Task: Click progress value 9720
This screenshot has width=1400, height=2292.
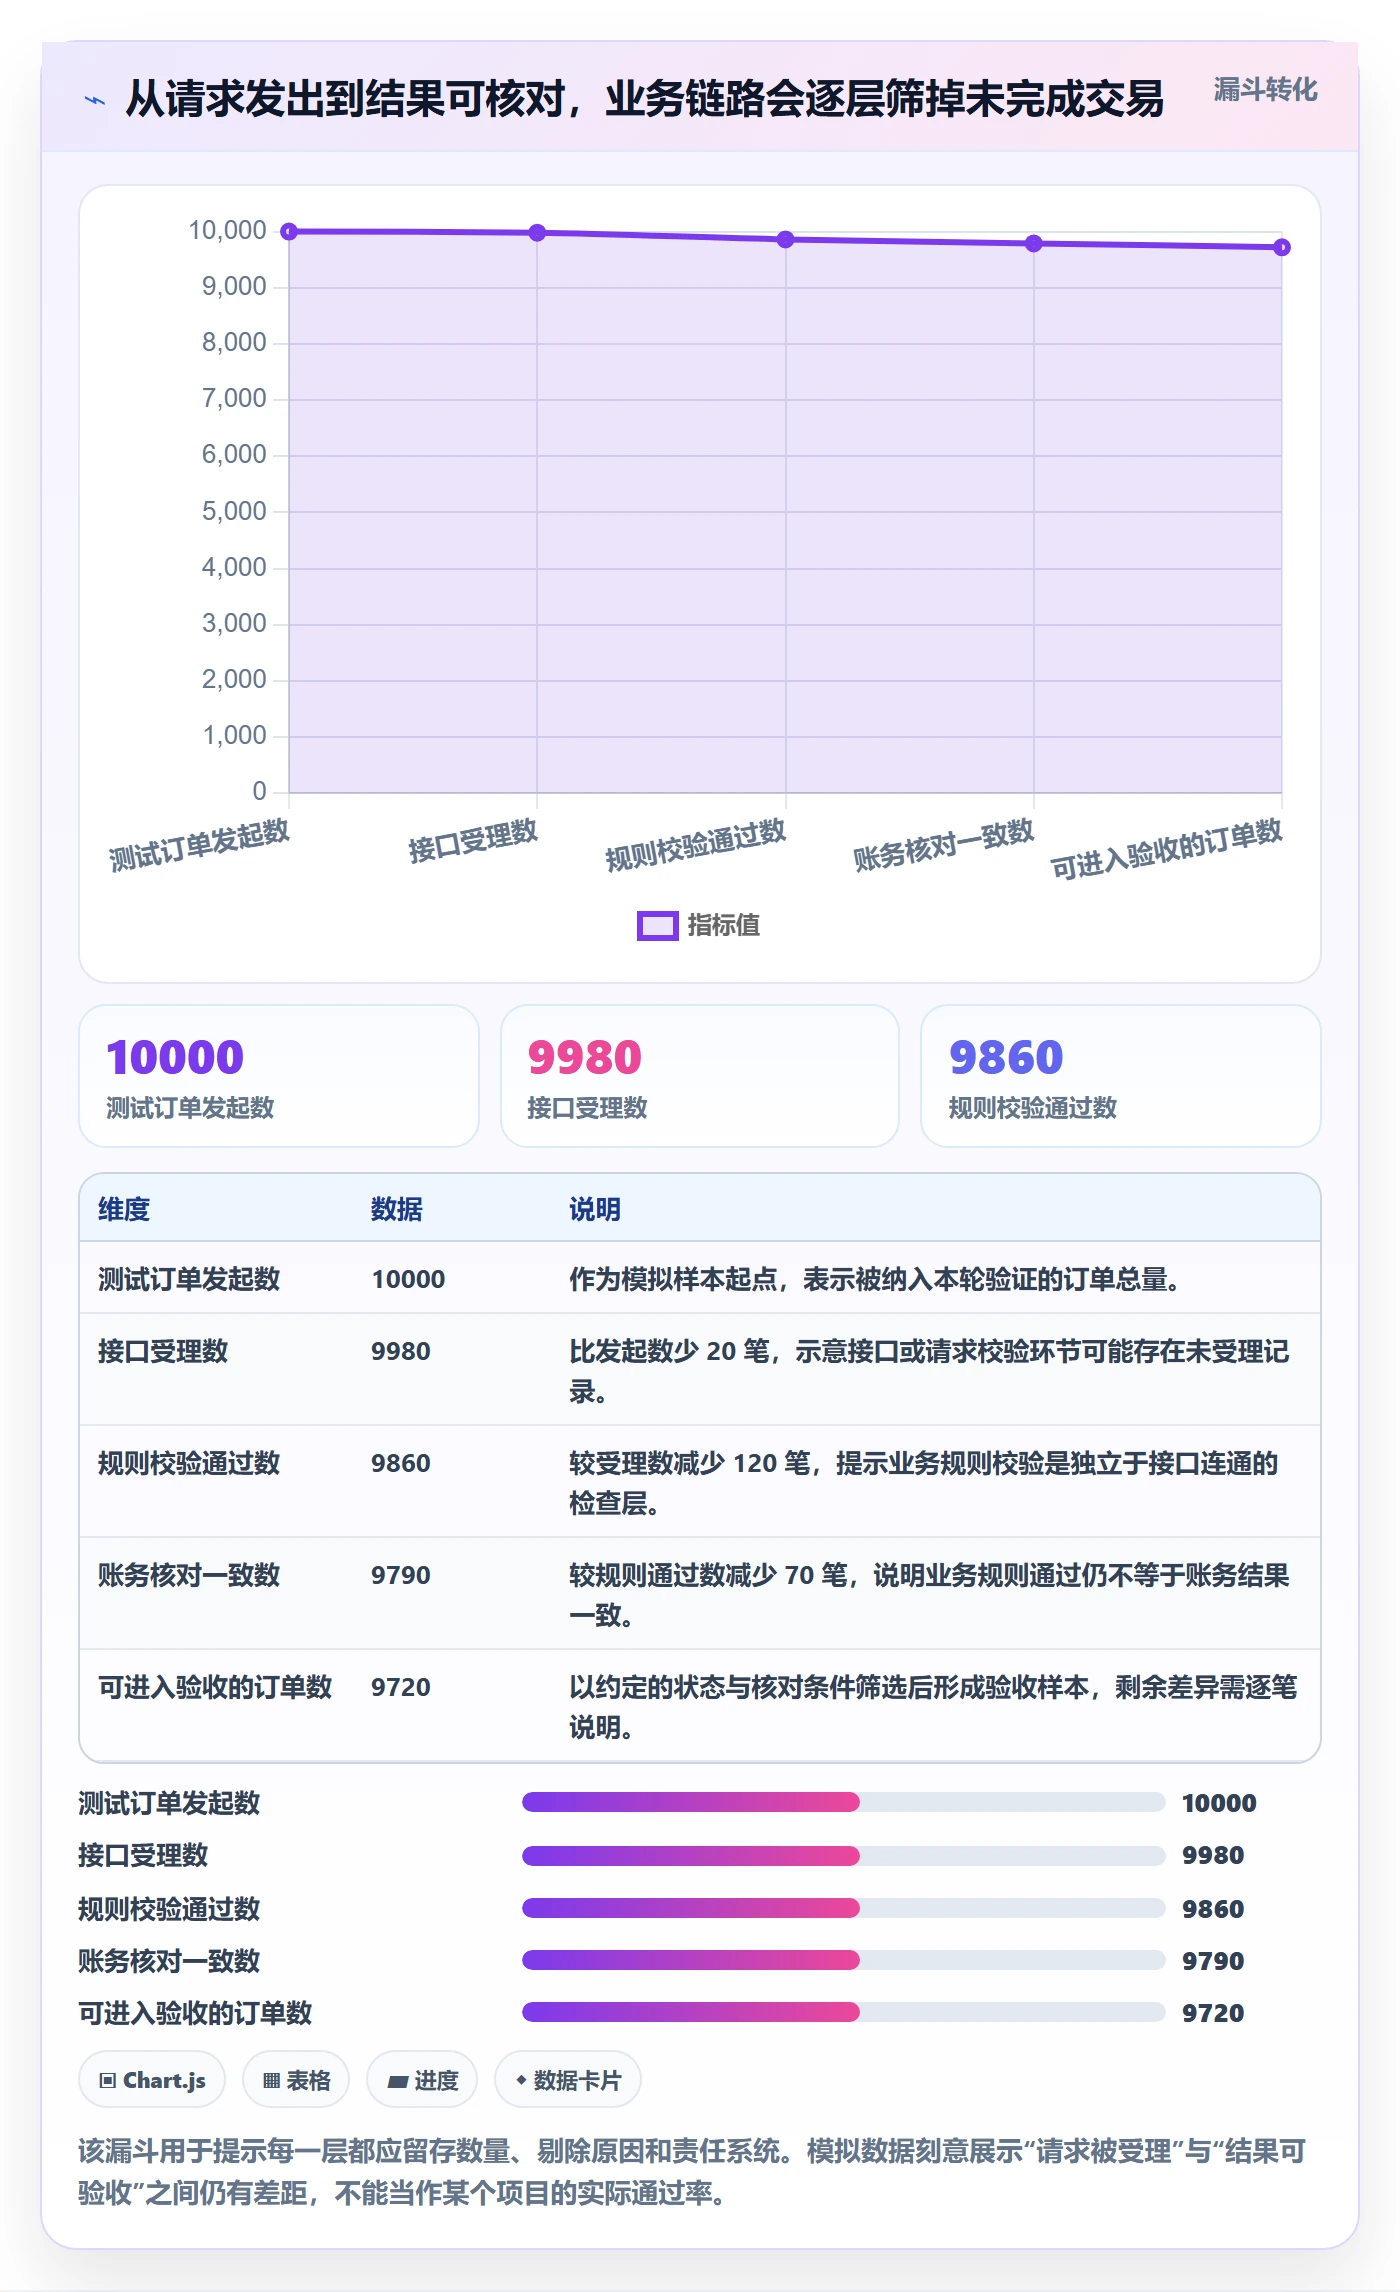Action: (1213, 2013)
